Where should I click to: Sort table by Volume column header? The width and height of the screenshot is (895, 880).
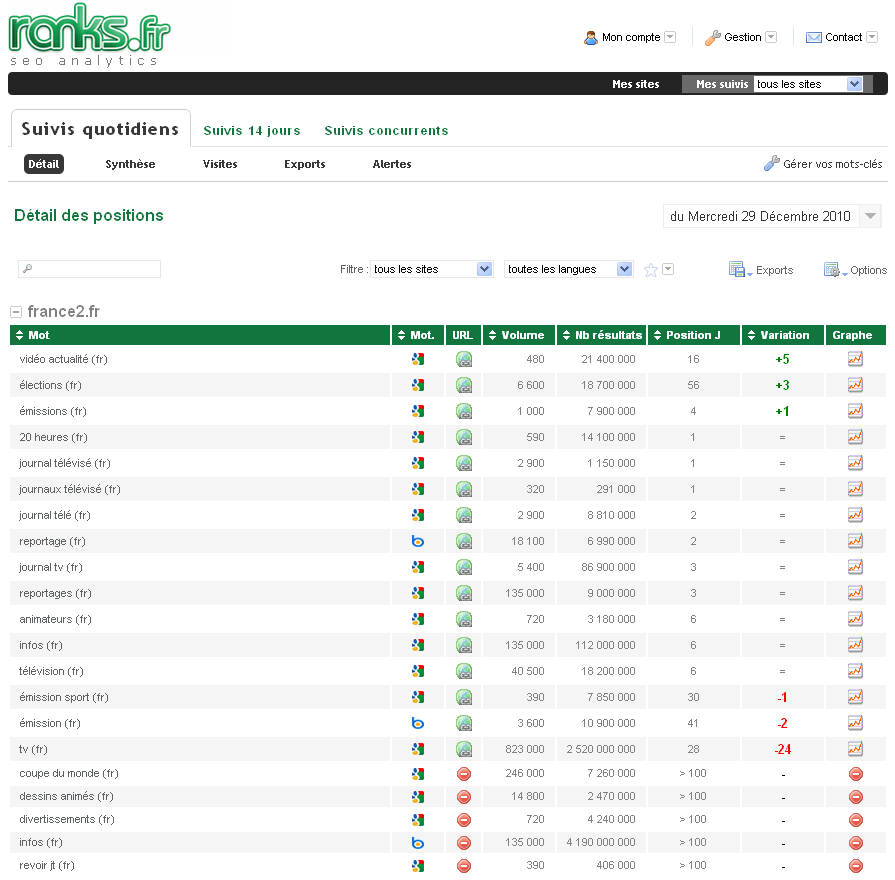tap(519, 335)
